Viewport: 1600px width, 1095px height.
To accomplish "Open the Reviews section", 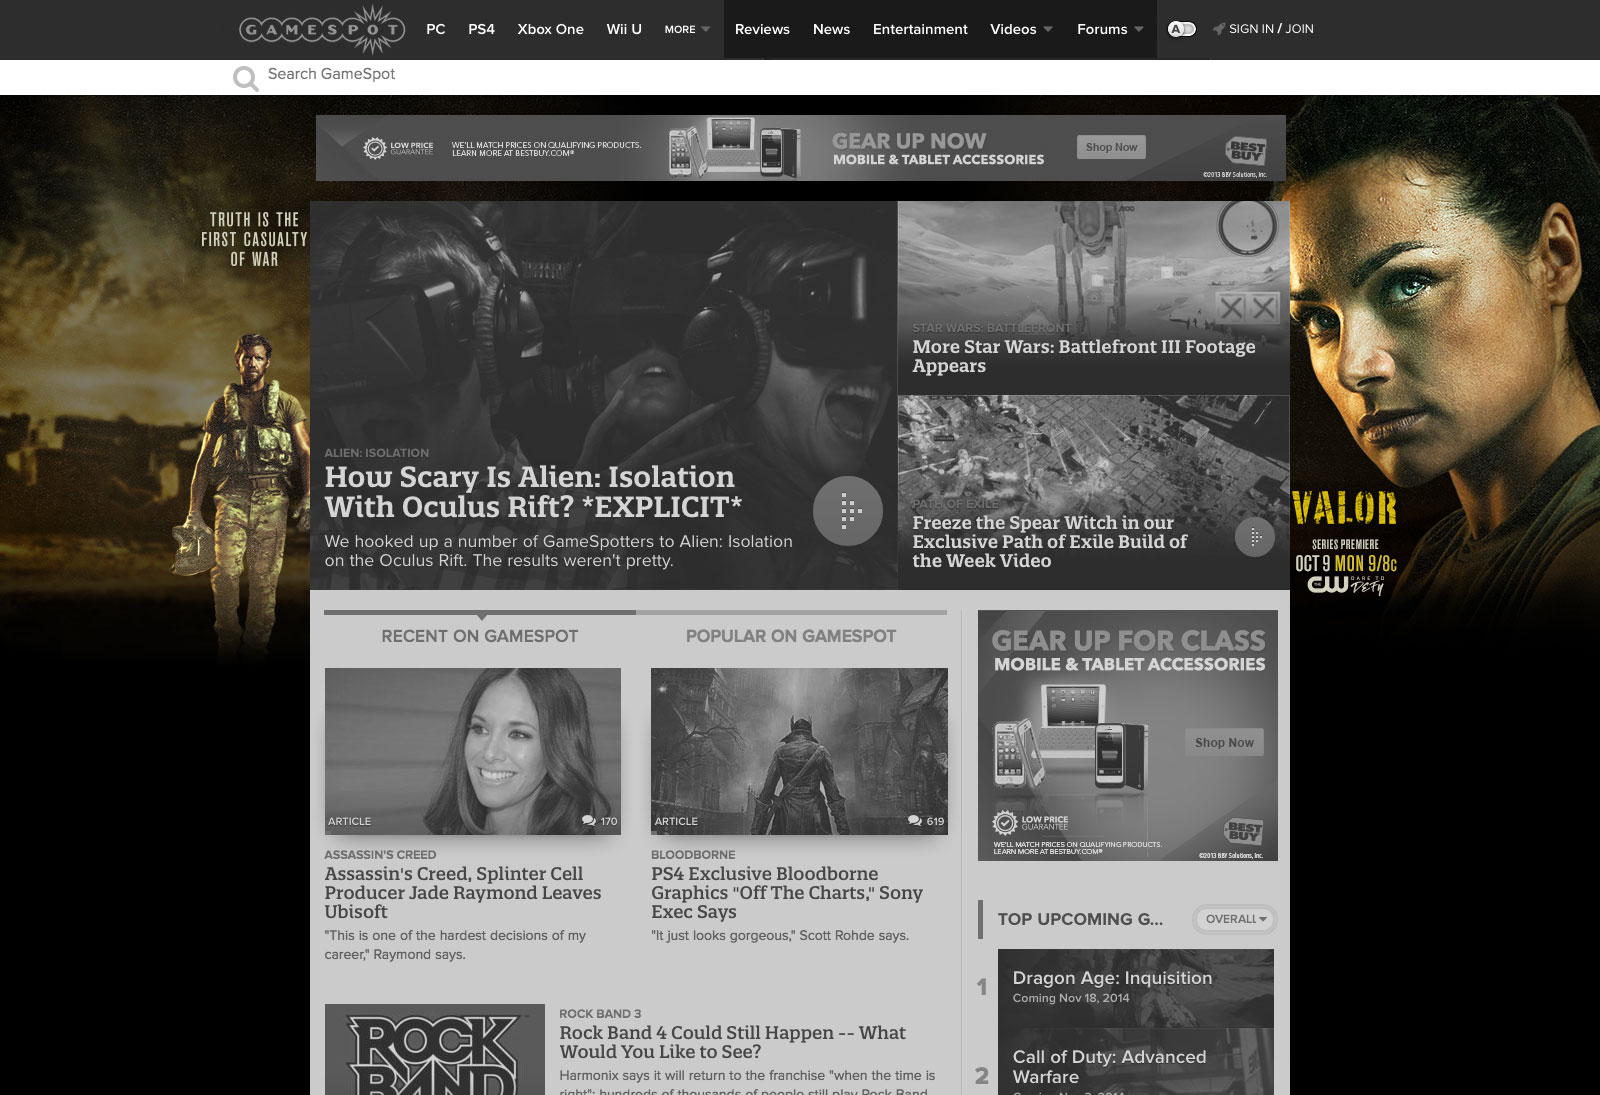I will point(762,29).
